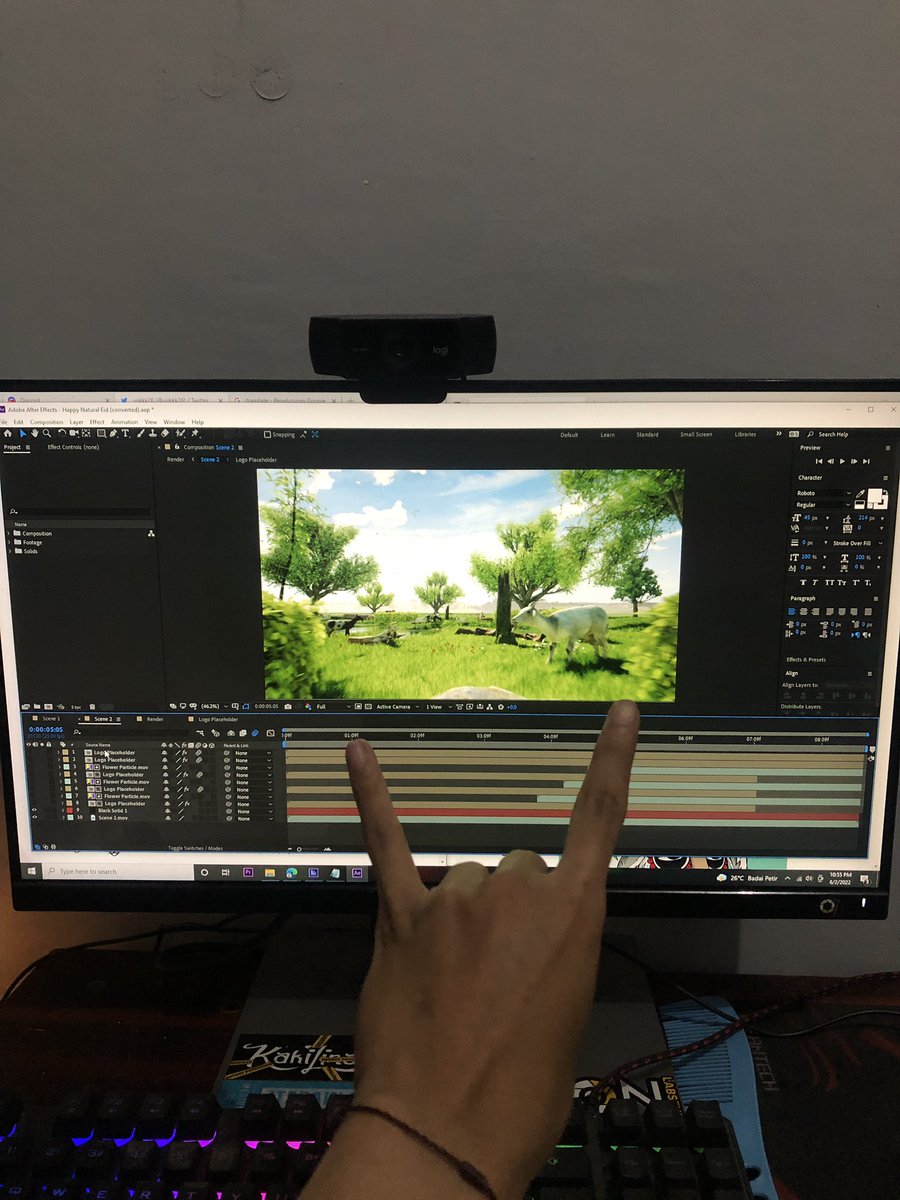Jump to first frame in Preview panel
The width and height of the screenshot is (900, 1200).
819,461
